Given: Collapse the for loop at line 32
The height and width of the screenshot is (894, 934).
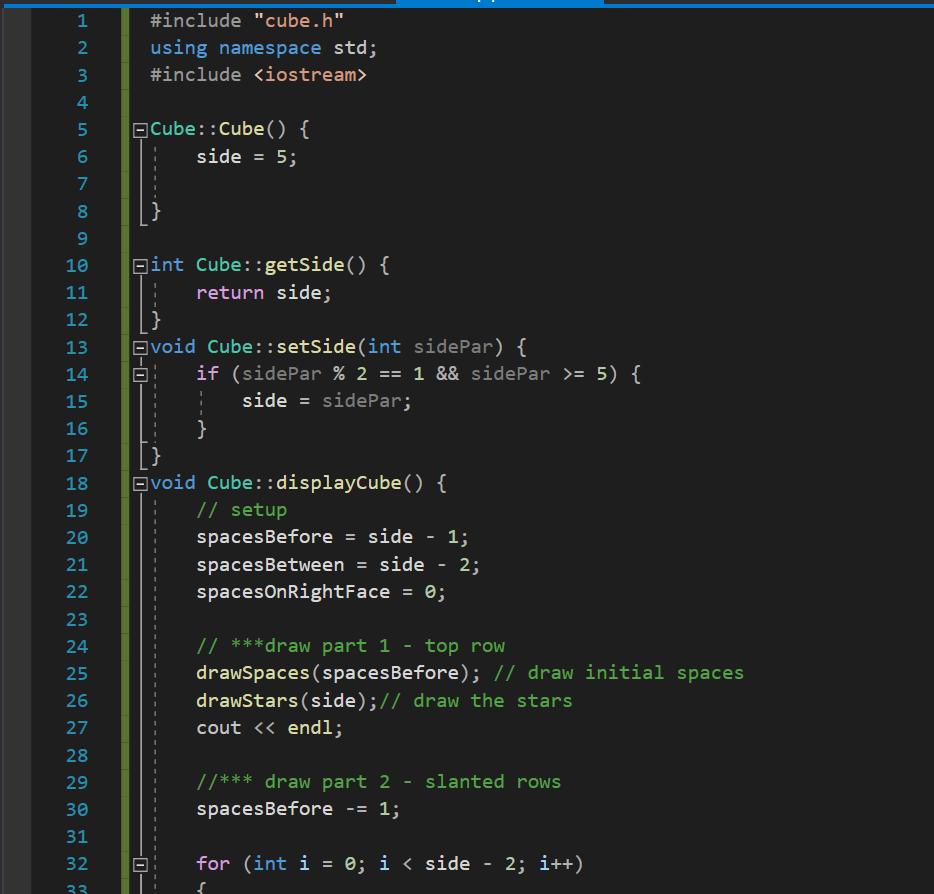Looking at the screenshot, I should [x=140, y=863].
